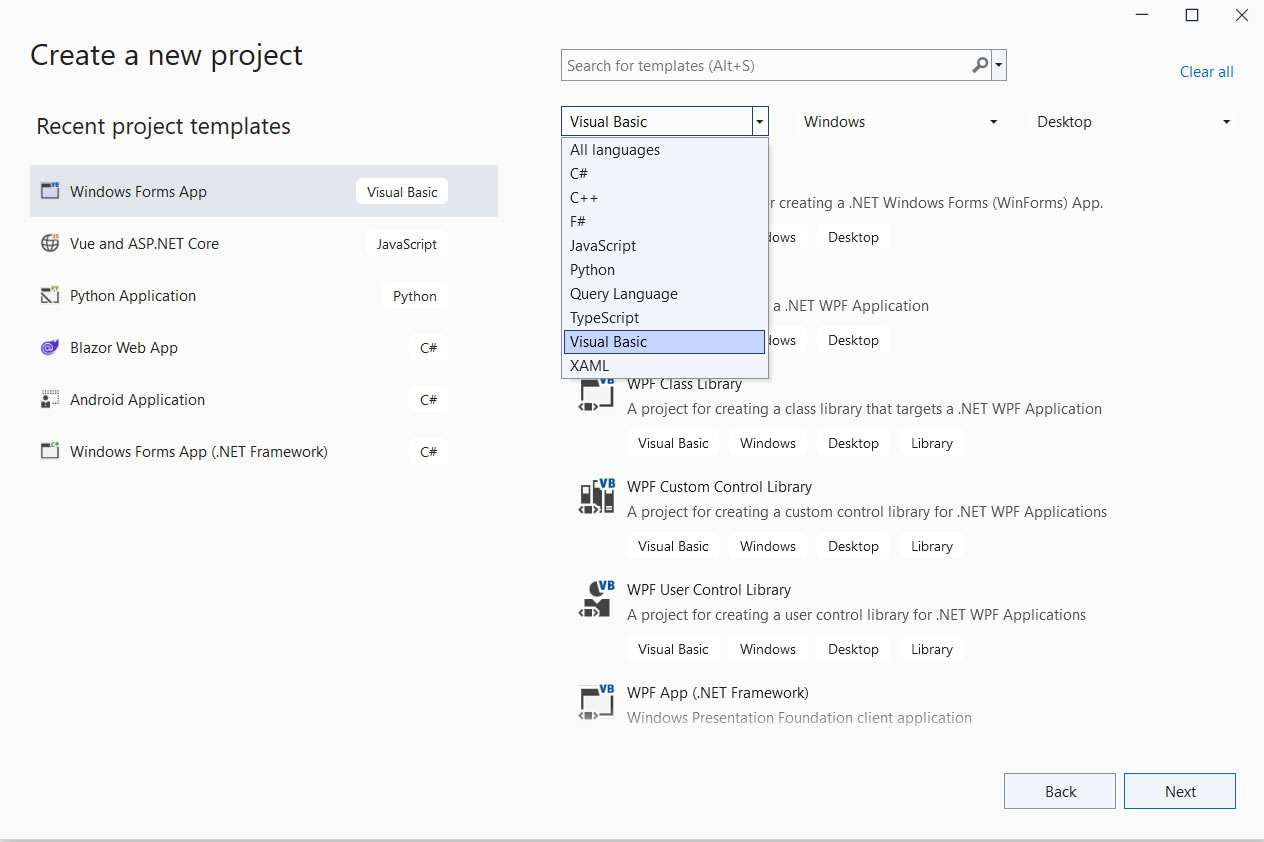
Task: Collapse the Visual Basic language dropdown arrow
Action: pos(760,122)
